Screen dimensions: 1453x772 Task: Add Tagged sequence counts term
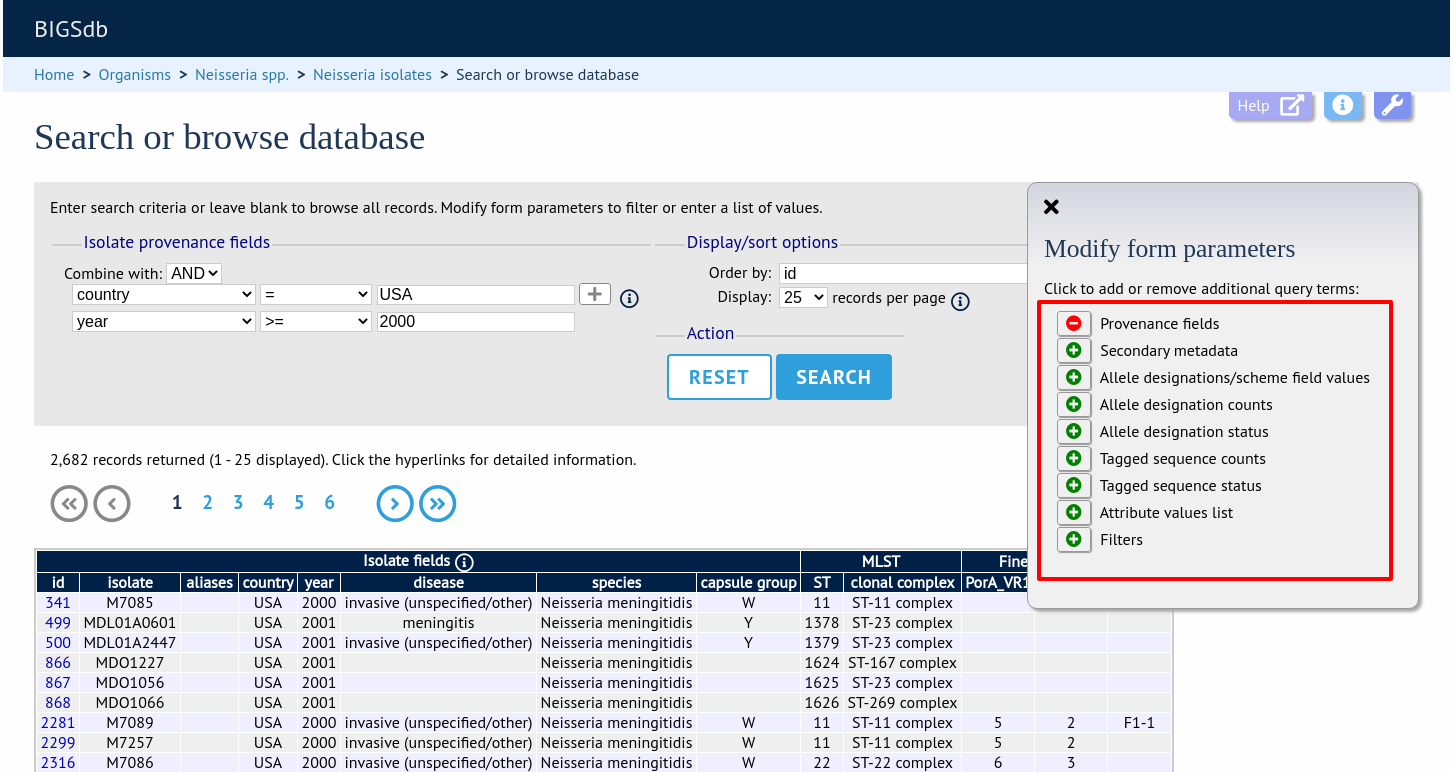click(1074, 458)
